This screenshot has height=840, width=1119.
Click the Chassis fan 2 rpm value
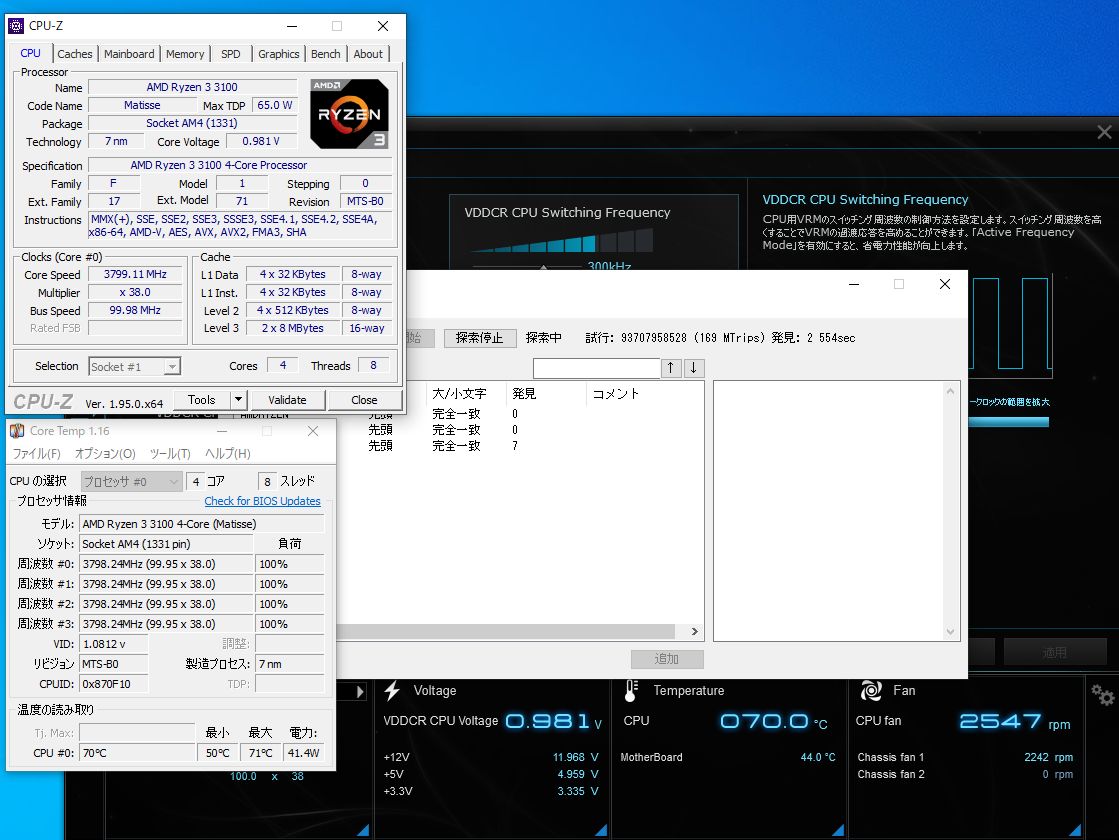pyautogui.click(x=1057, y=774)
